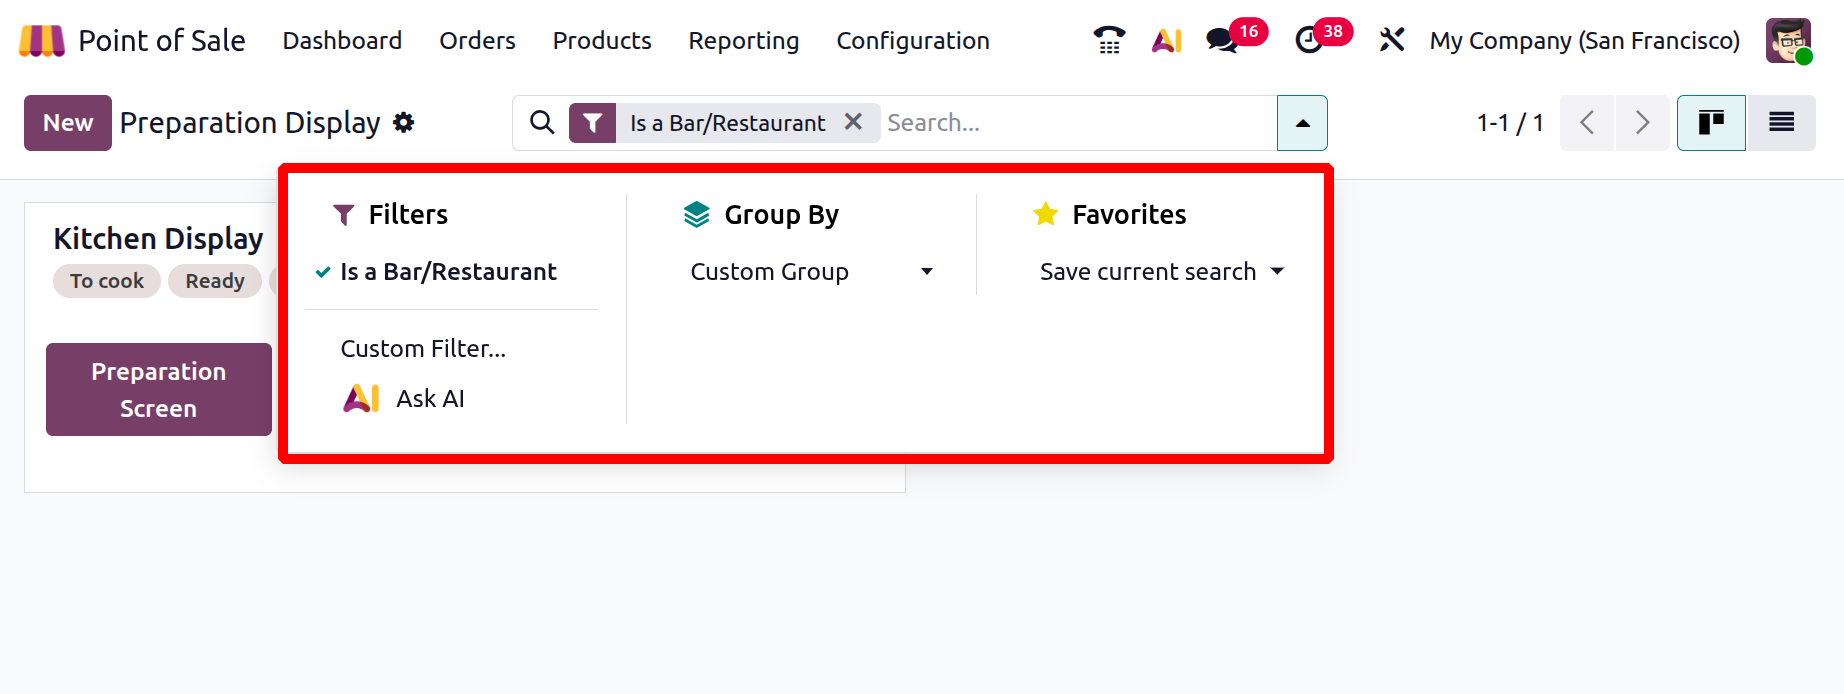Click the Point of Sale app icon

point(41,41)
